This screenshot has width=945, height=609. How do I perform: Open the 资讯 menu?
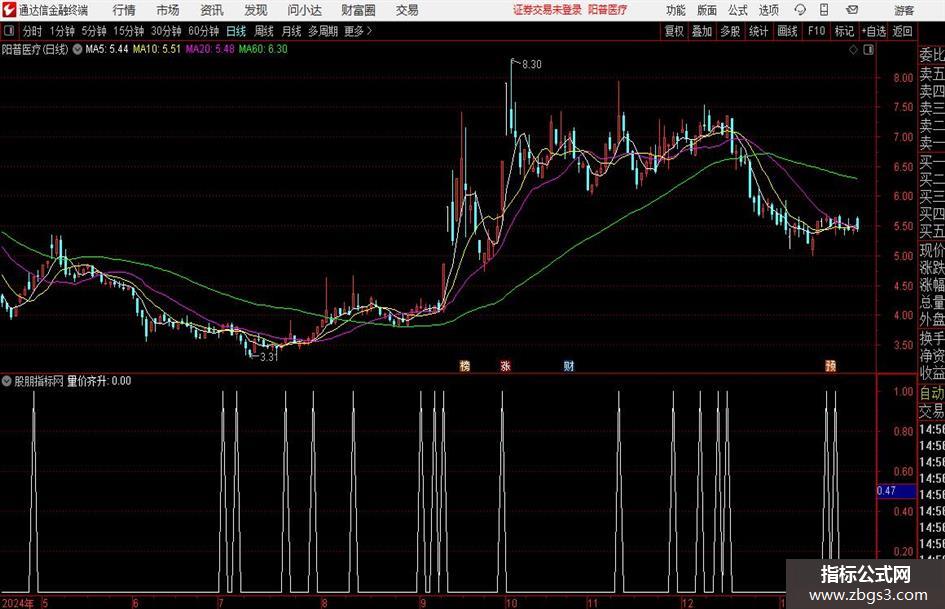pyautogui.click(x=212, y=10)
